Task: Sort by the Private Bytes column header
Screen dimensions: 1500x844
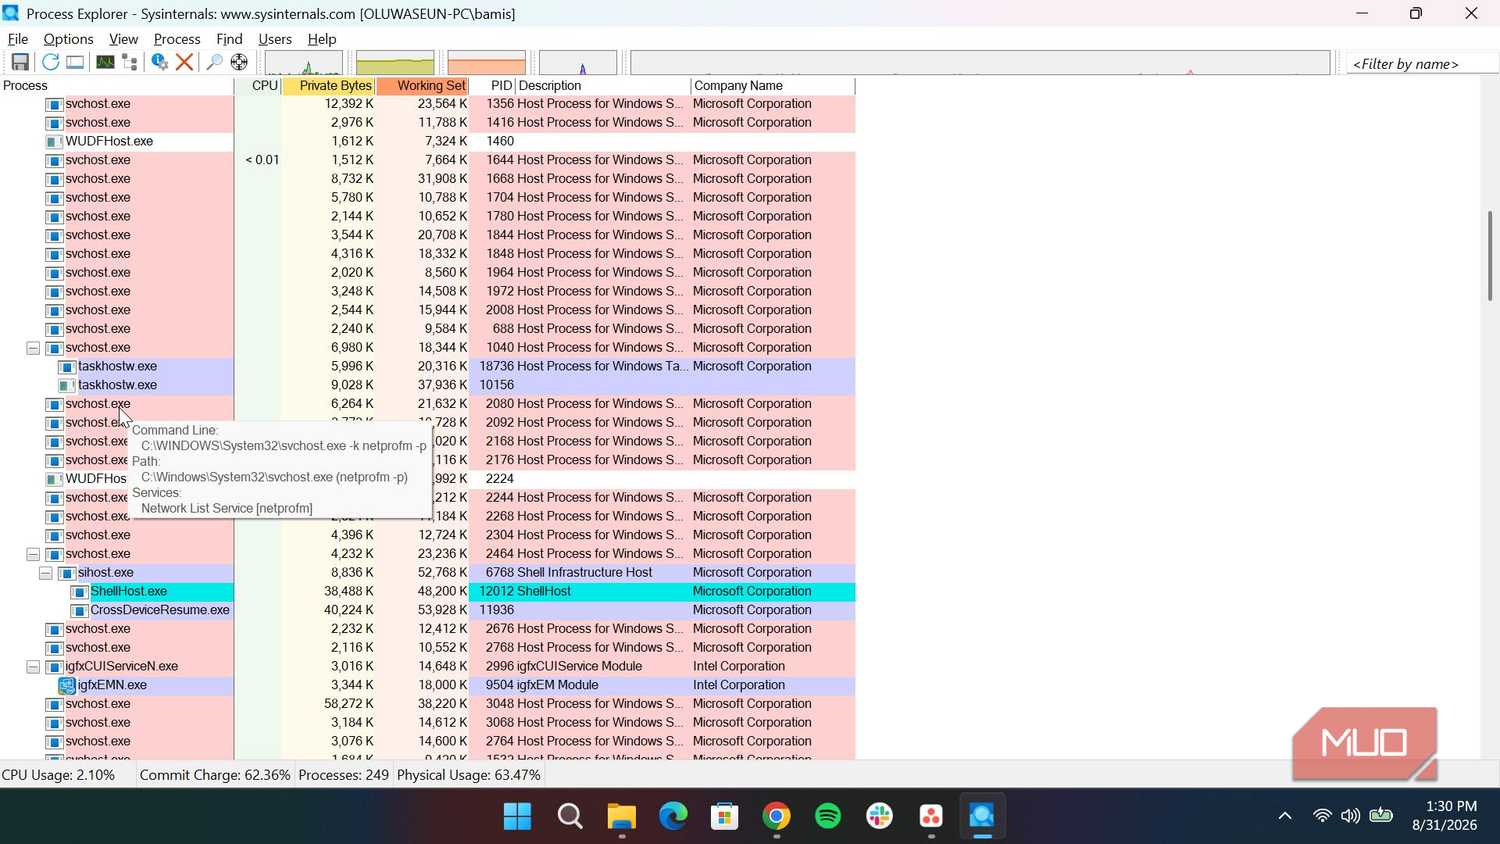Action: [x=328, y=86]
